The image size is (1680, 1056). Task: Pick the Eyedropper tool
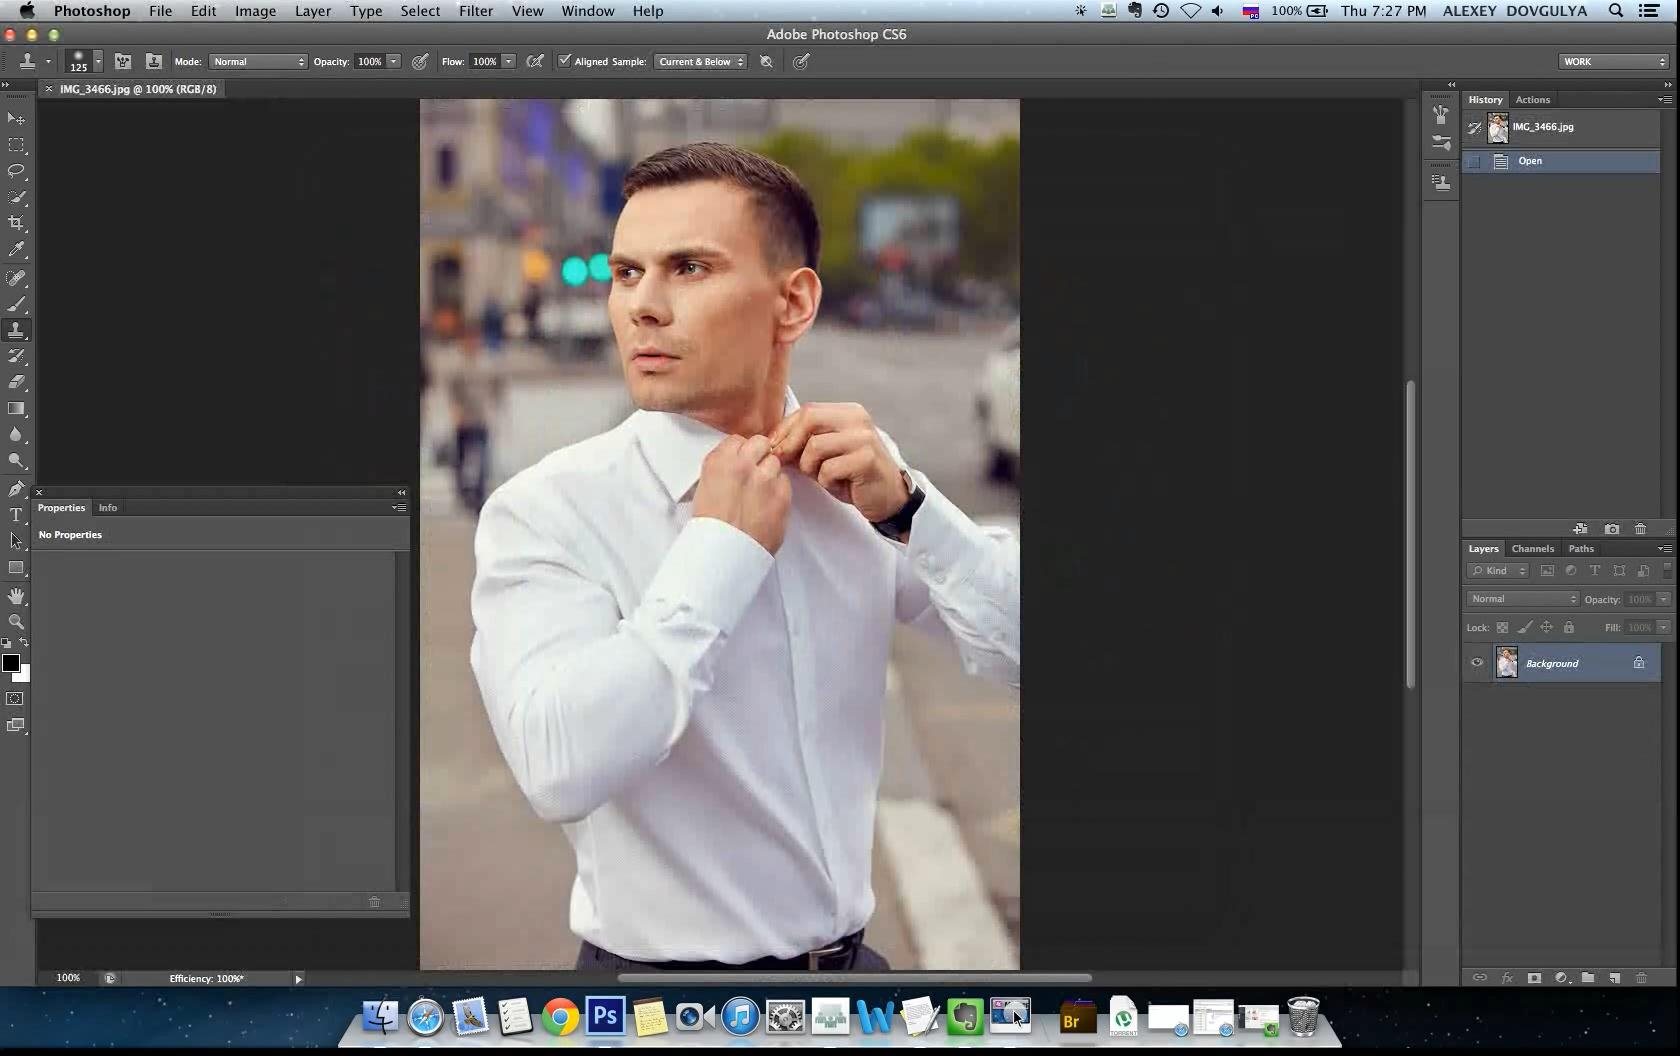[16, 250]
